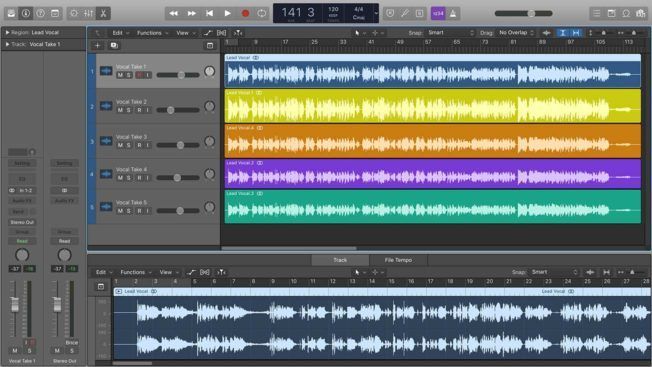Switch to the Track editor tab

(340, 260)
